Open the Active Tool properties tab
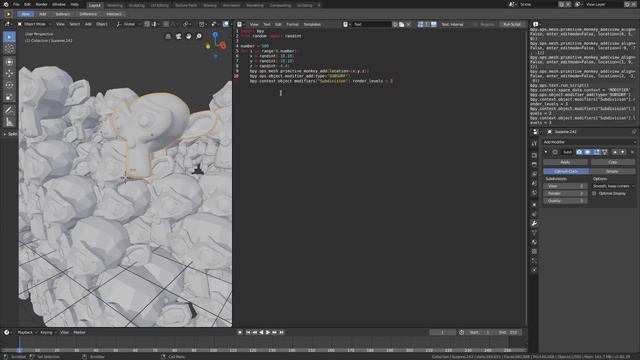 [534, 144]
